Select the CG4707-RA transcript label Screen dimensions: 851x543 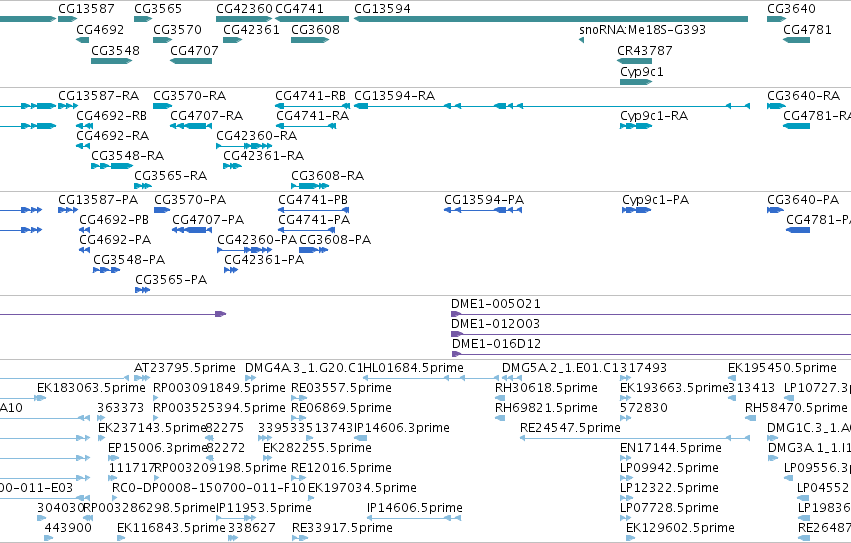[206, 116]
